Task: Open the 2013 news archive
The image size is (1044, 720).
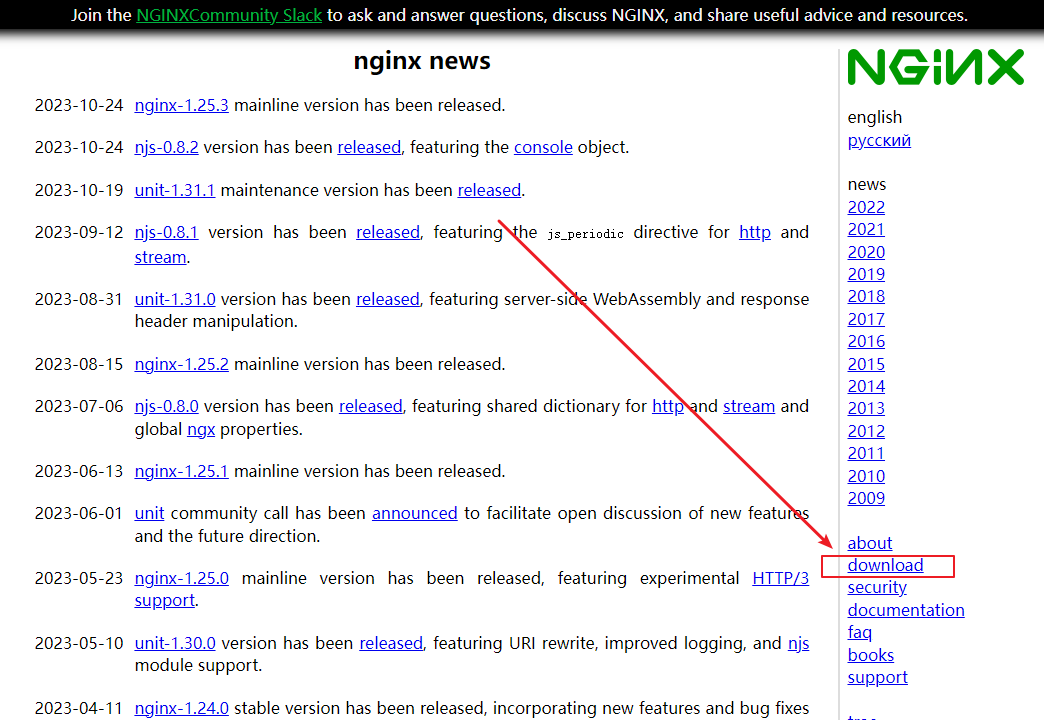Action: (x=866, y=408)
